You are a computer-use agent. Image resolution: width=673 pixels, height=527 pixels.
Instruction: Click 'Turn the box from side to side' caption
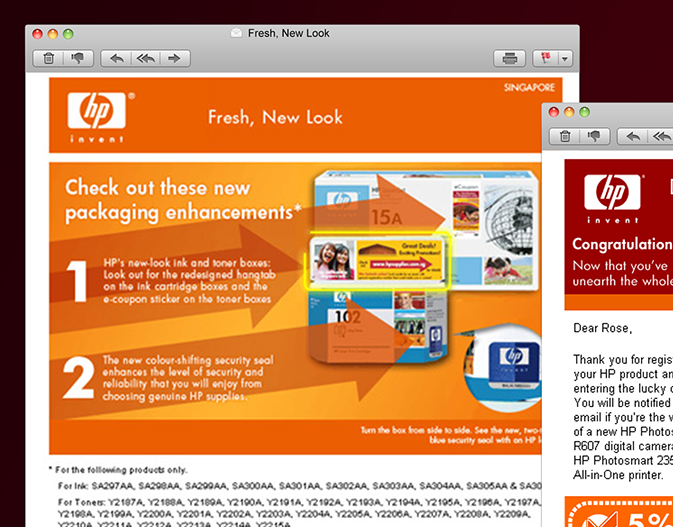pos(451,435)
